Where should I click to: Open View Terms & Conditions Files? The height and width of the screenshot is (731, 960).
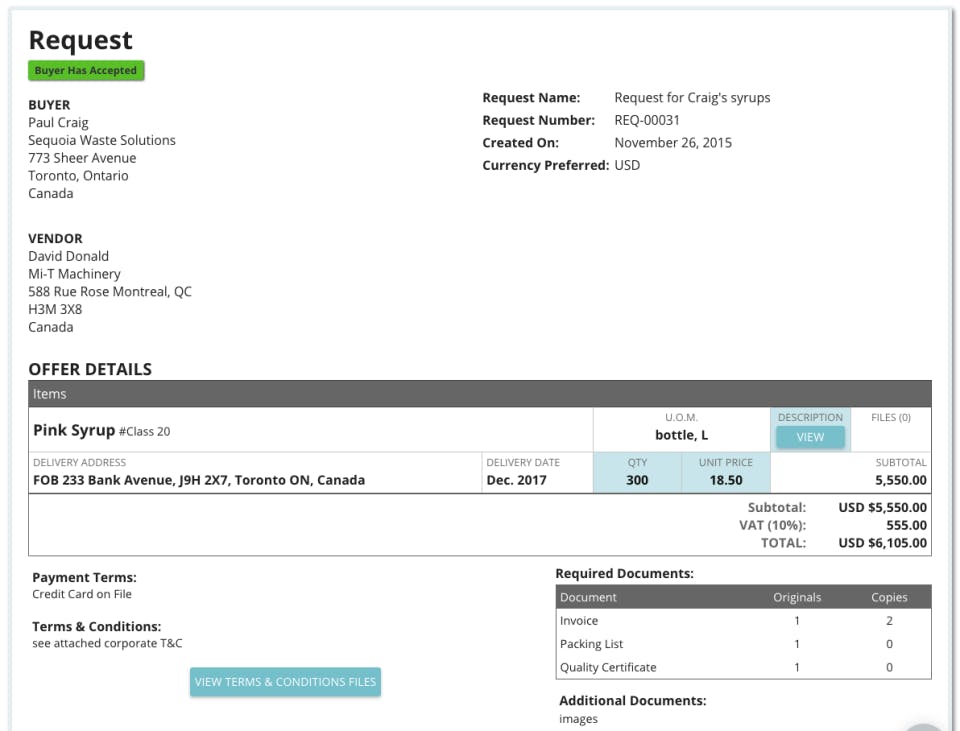point(285,682)
